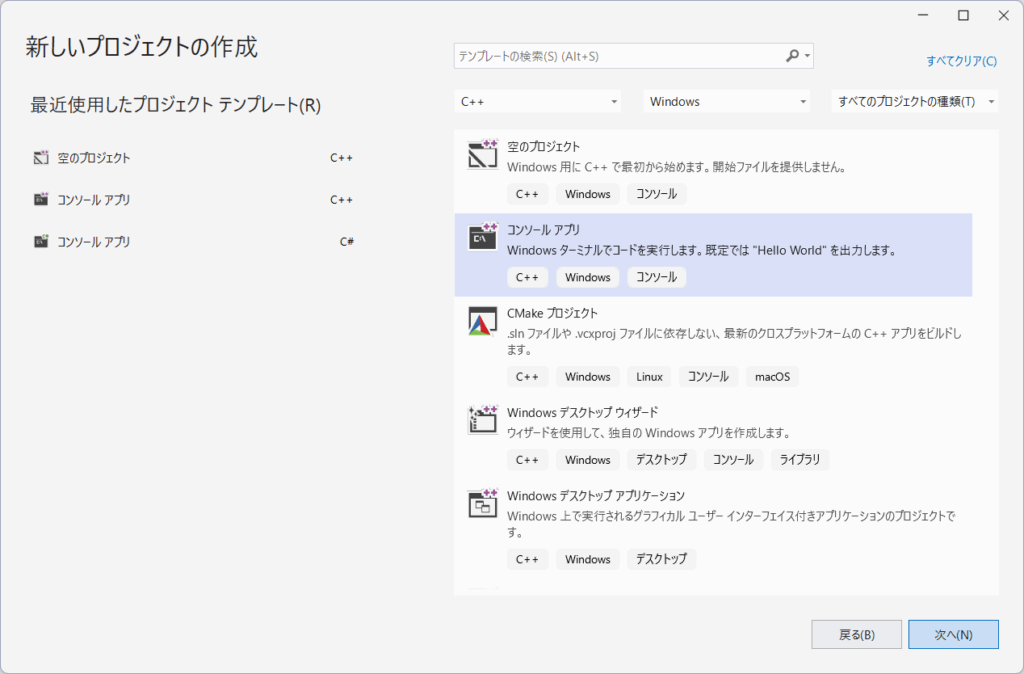The height and width of the screenshot is (674, 1024).
Task: Click Windows tag under CMake プロジェクト
Action: click(588, 376)
